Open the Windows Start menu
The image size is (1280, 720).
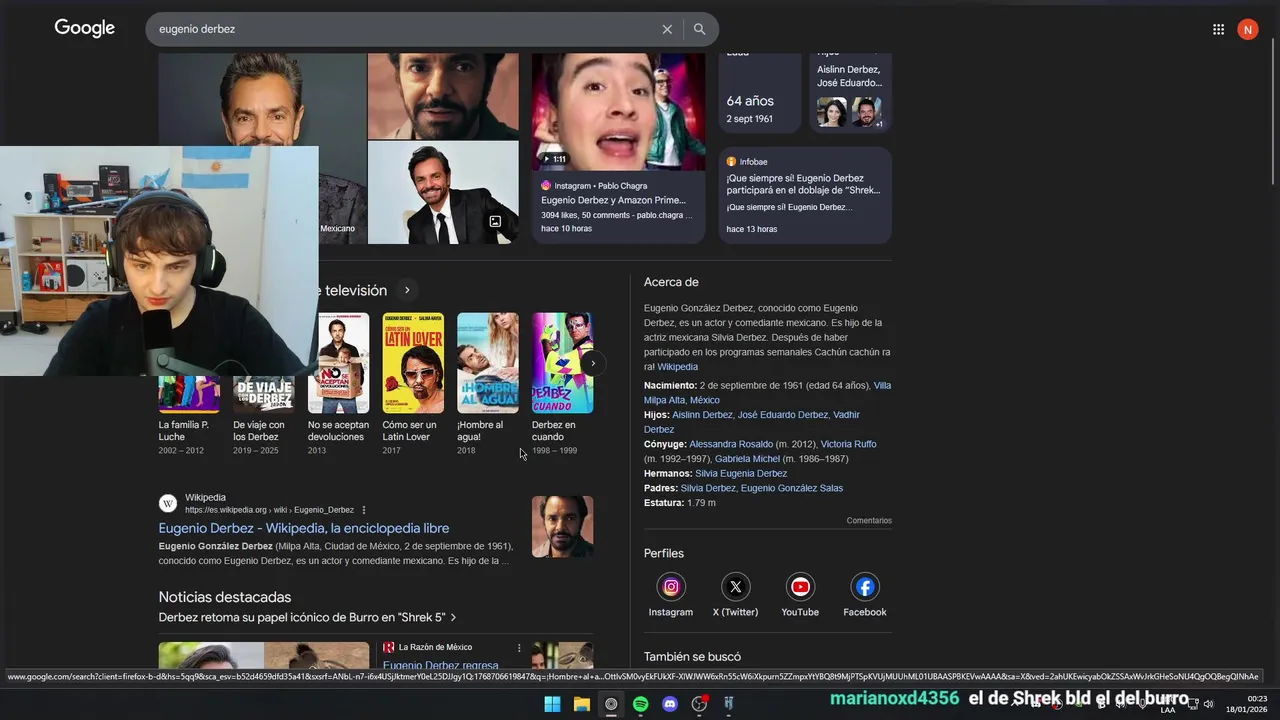[x=552, y=704]
